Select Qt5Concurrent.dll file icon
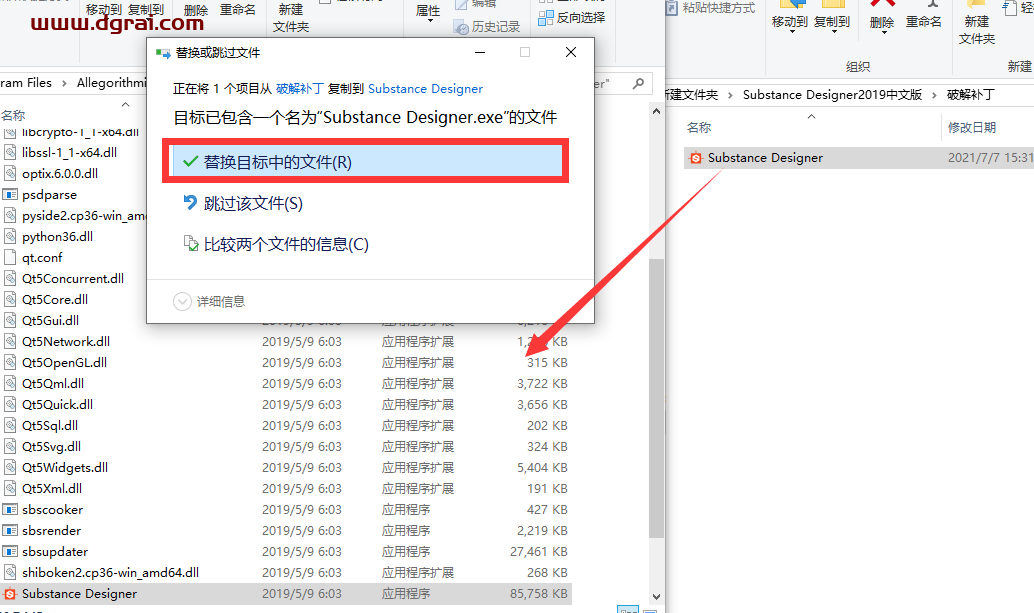 (10, 278)
